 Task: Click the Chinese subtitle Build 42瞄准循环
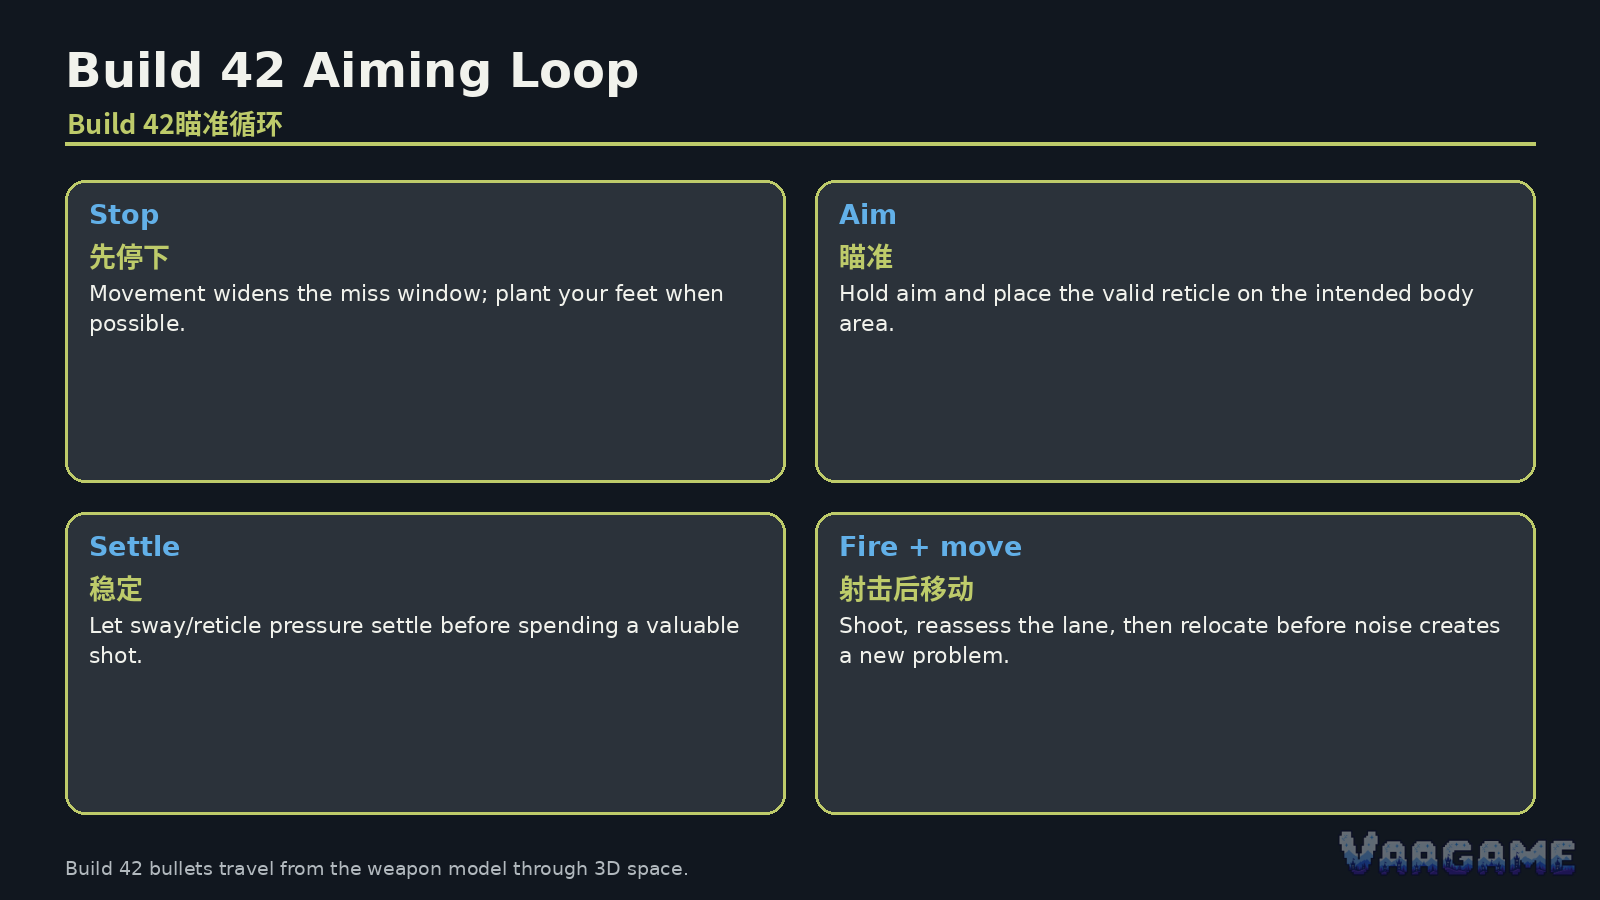tap(175, 124)
